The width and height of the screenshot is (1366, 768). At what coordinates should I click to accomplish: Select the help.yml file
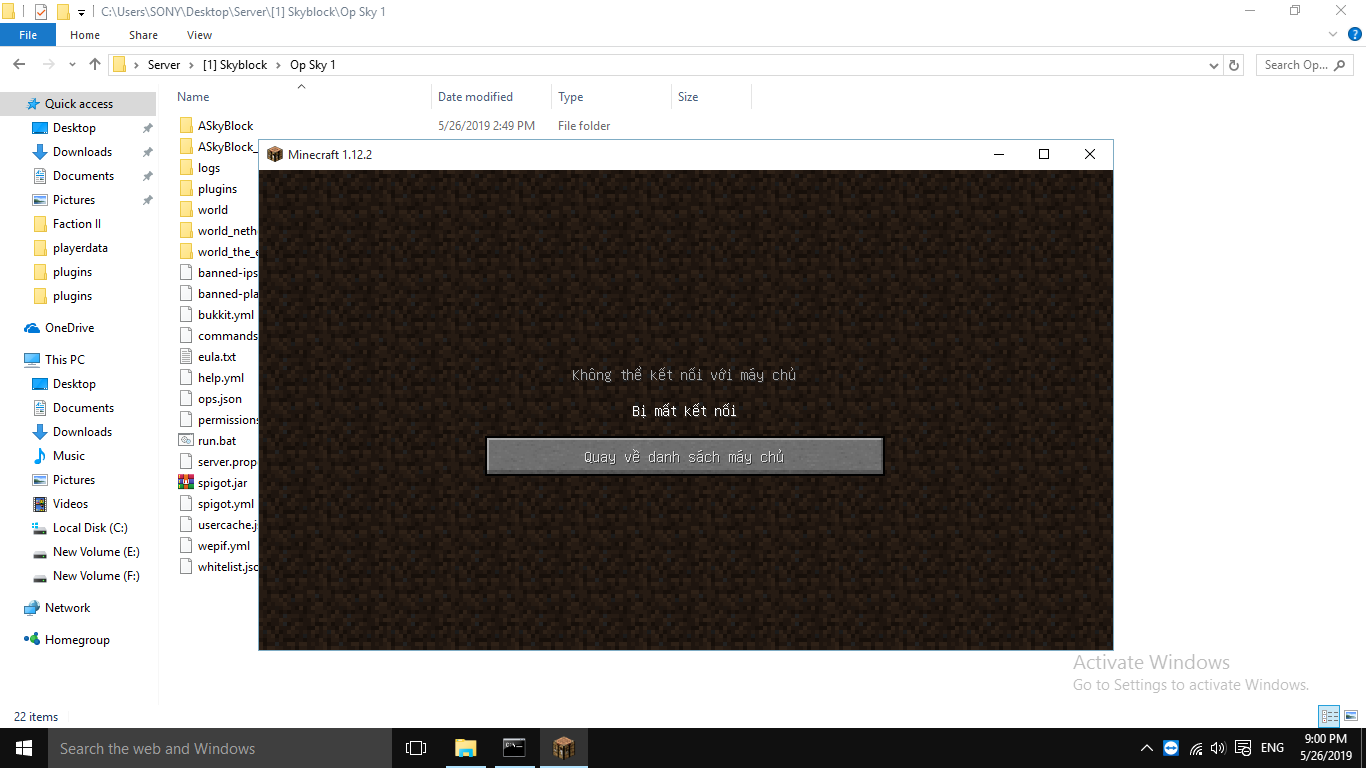click(221, 378)
